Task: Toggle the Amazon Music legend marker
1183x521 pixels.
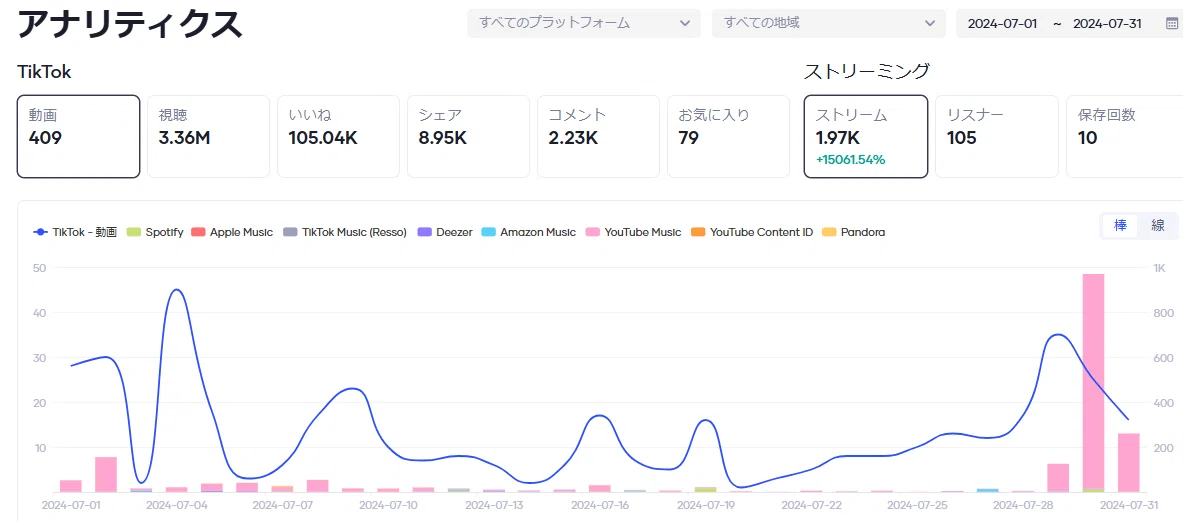Action: pyautogui.click(x=488, y=232)
